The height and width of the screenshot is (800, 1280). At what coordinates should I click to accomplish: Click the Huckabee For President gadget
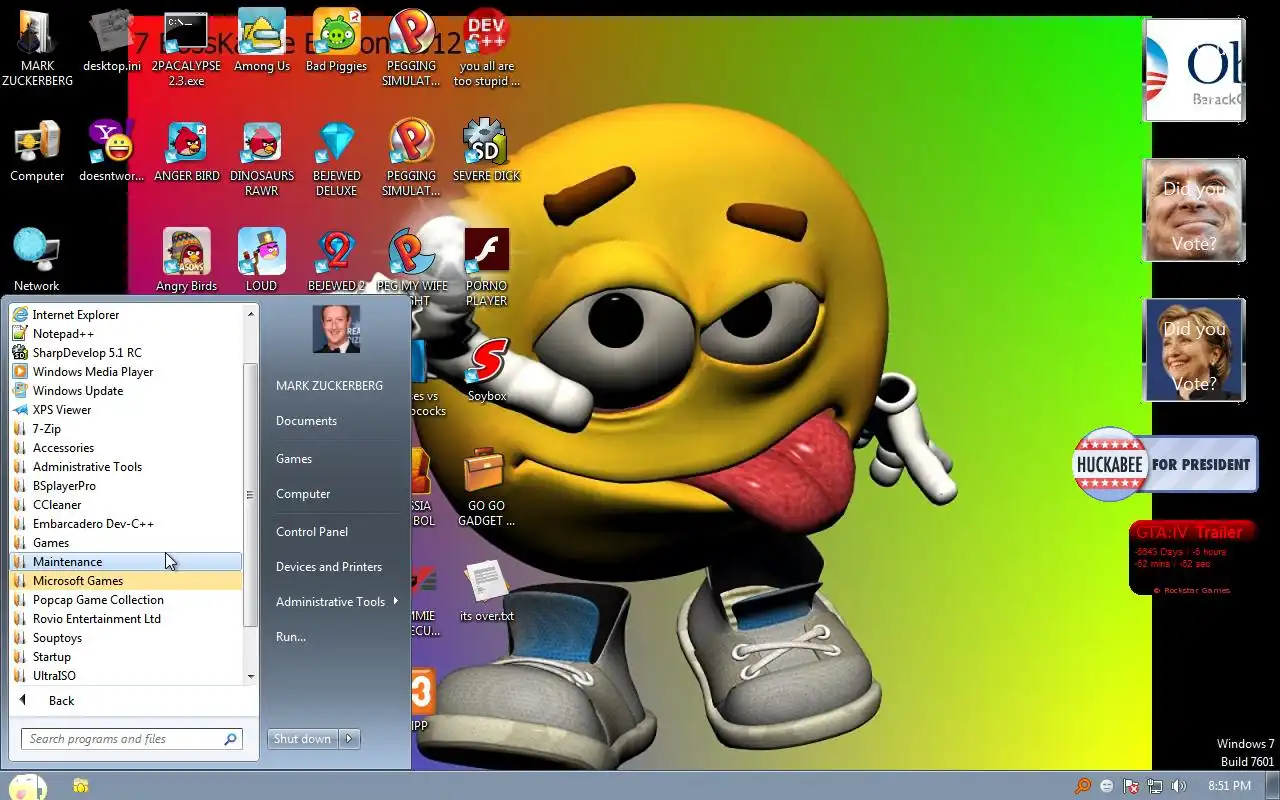(x=1164, y=464)
